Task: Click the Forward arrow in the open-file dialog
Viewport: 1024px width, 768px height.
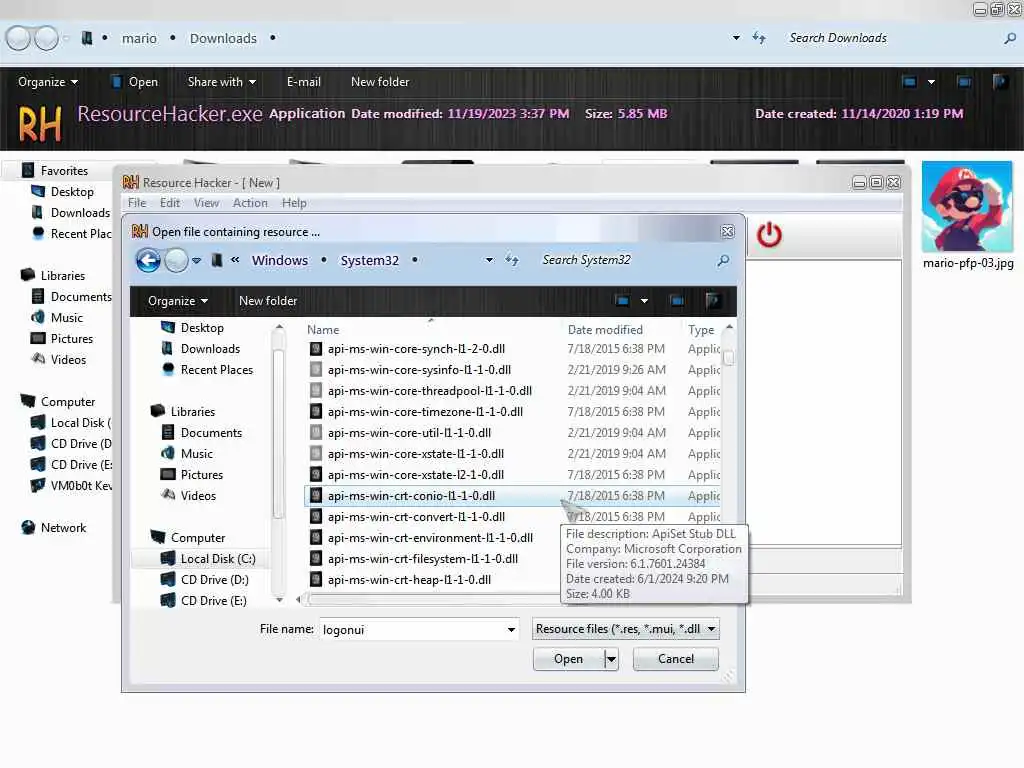Action: click(x=176, y=261)
